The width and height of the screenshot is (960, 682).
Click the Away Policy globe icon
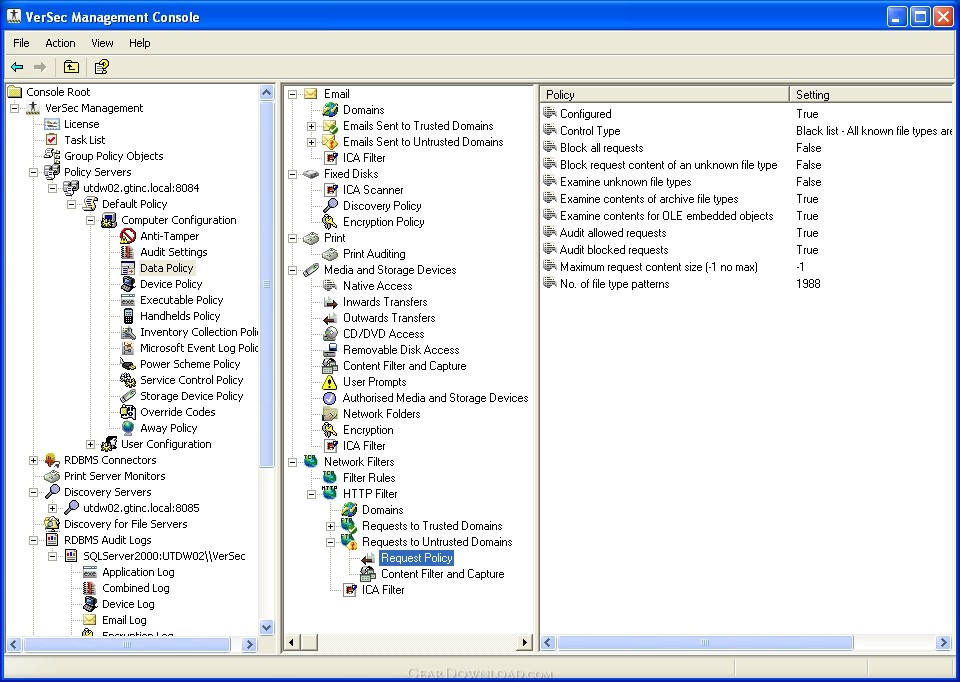pos(128,428)
